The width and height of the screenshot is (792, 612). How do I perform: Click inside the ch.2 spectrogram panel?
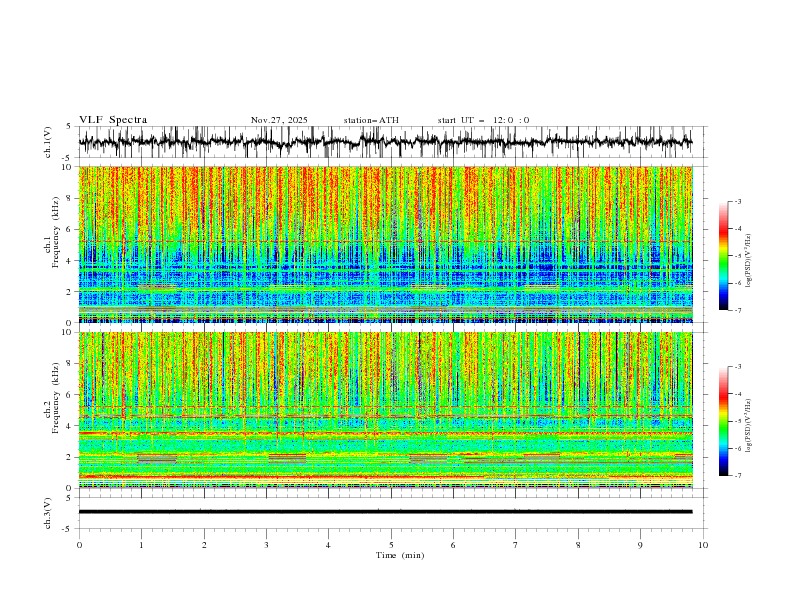click(386, 410)
